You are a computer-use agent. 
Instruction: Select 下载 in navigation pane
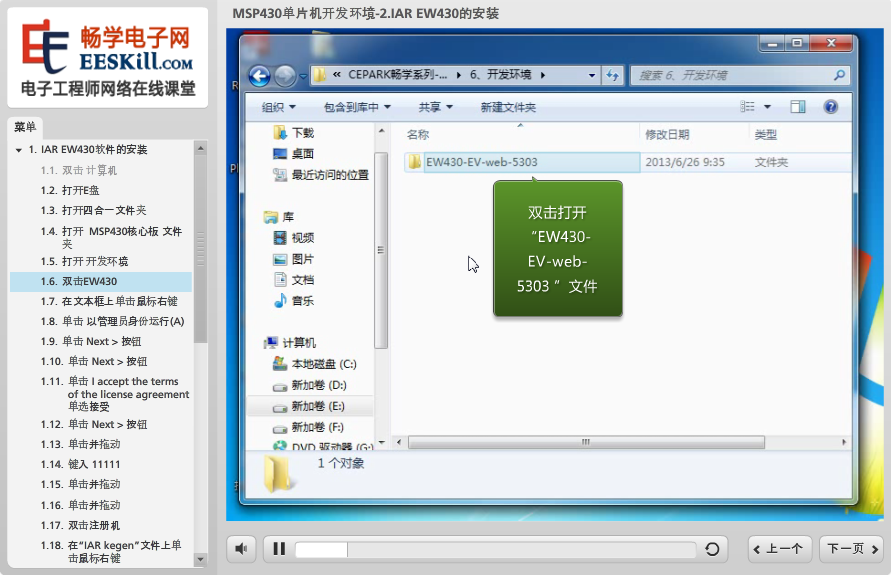(x=294, y=132)
